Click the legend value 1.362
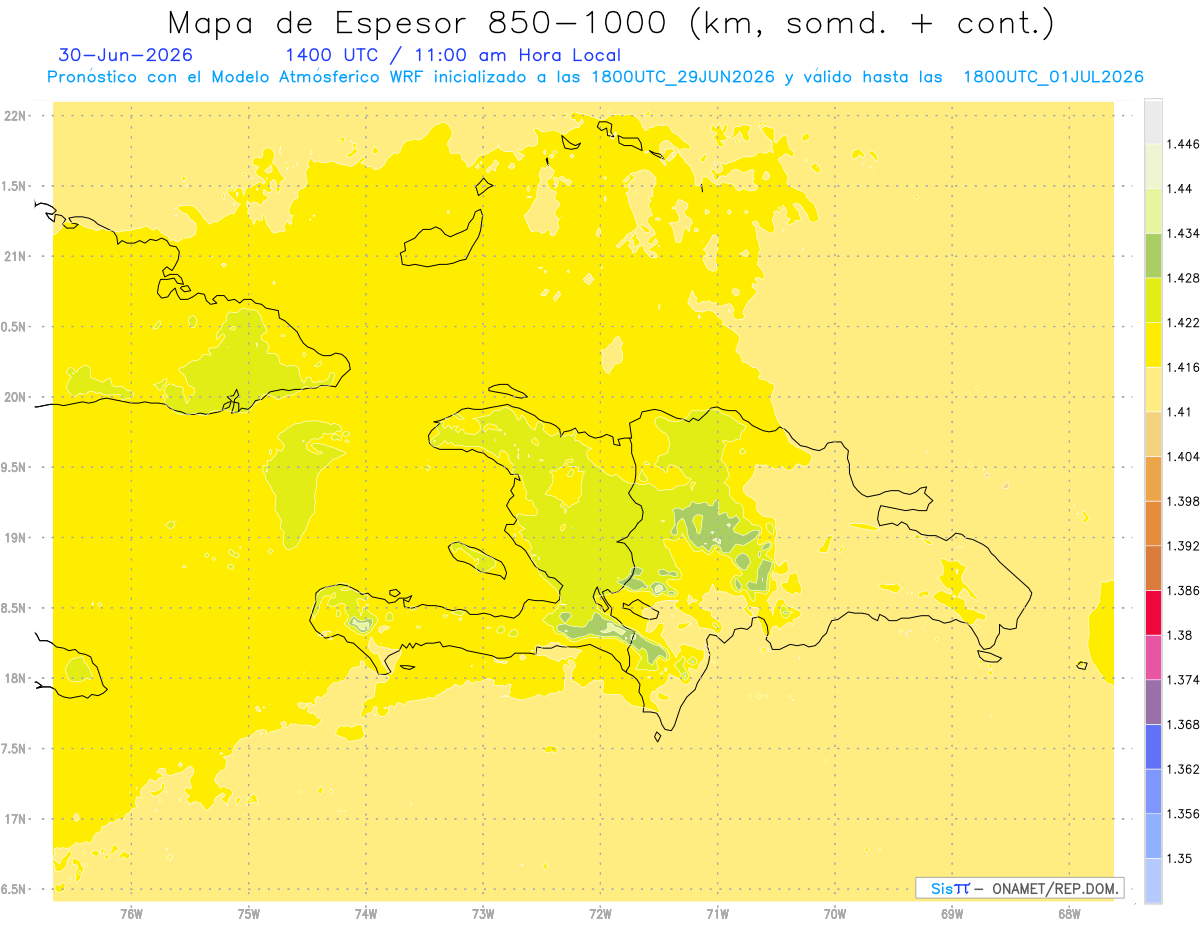This screenshot has height=927, width=1200. pyautogui.click(x=1185, y=769)
